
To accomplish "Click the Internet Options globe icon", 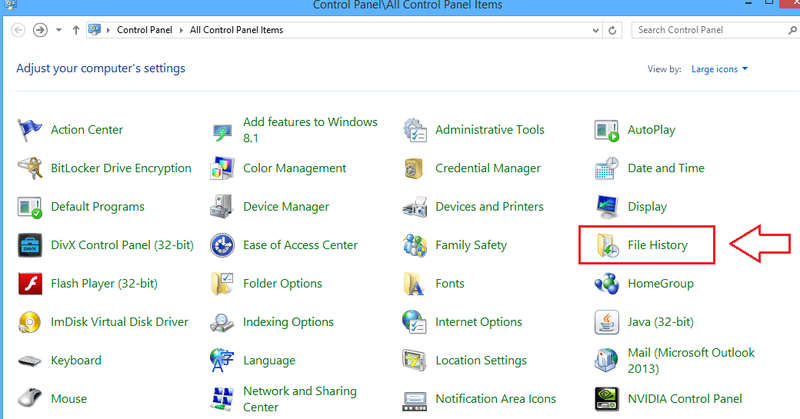I will pos(414,322).
